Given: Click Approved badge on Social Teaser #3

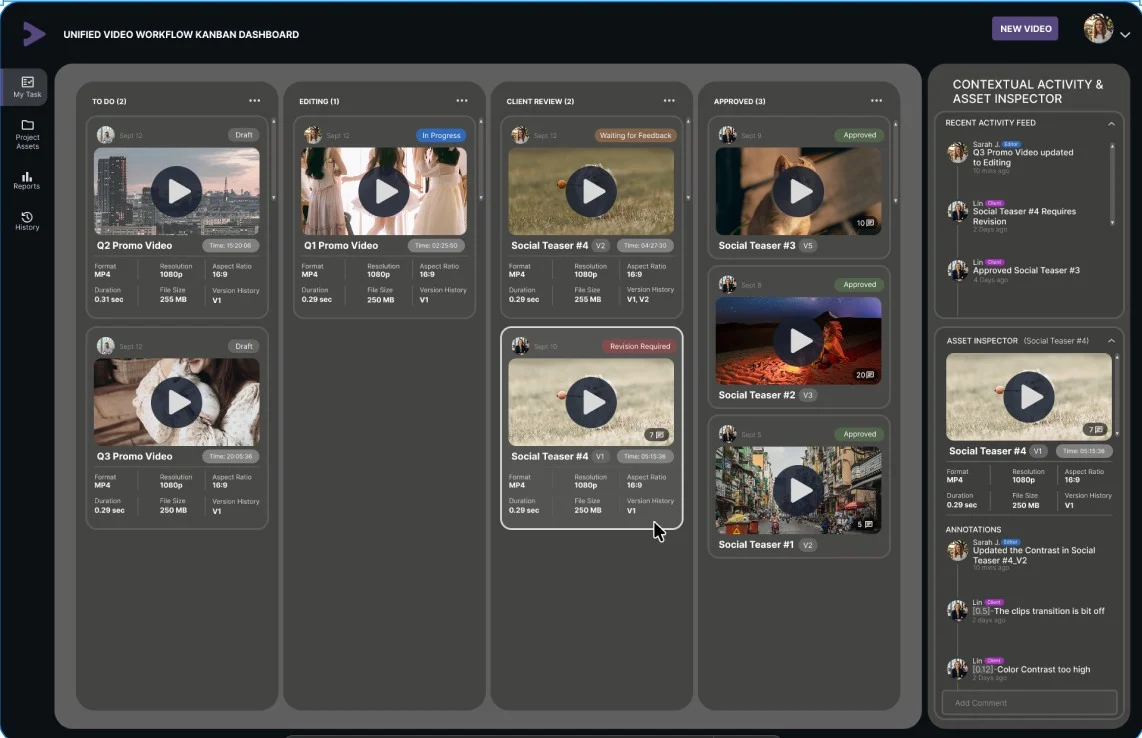Looking at the screenshot, I should click(859, 135).
